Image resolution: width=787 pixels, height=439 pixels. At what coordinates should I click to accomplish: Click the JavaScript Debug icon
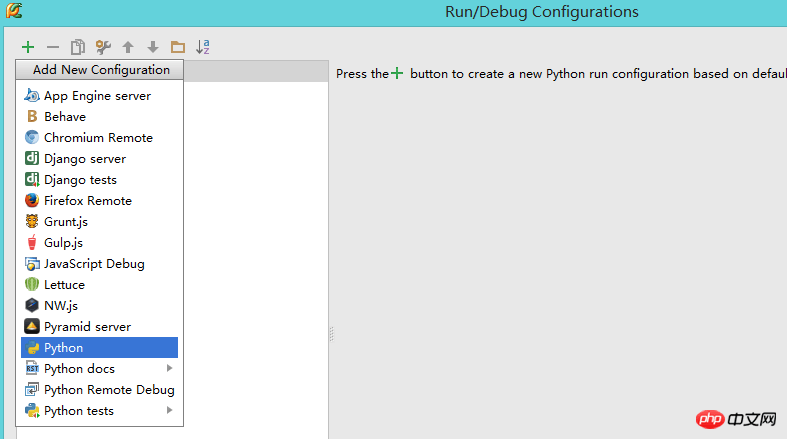point(32,263)
